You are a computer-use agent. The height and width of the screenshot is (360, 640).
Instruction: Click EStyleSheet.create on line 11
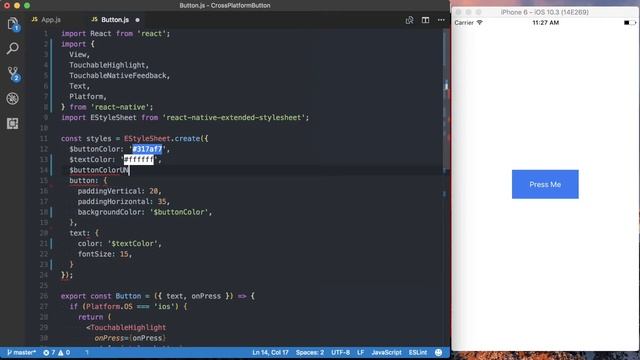point(162,139)
